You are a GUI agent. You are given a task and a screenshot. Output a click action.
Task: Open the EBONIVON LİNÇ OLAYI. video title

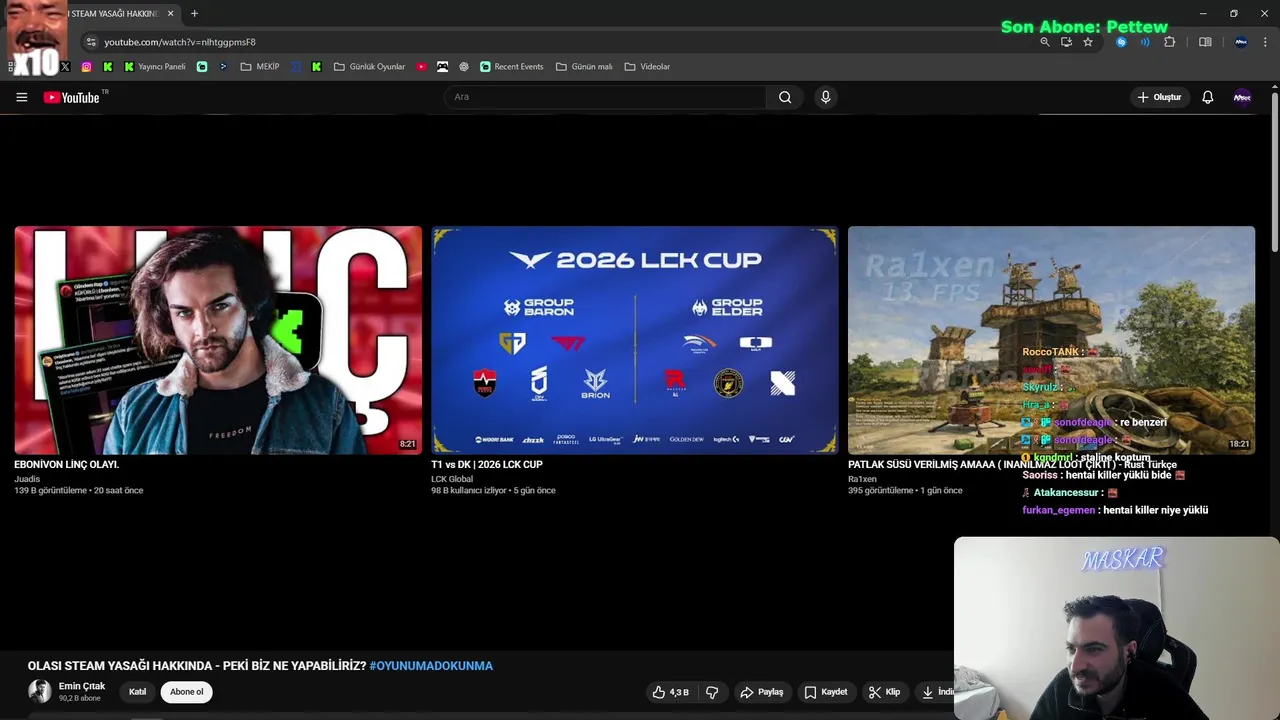(x=67, y=465)
